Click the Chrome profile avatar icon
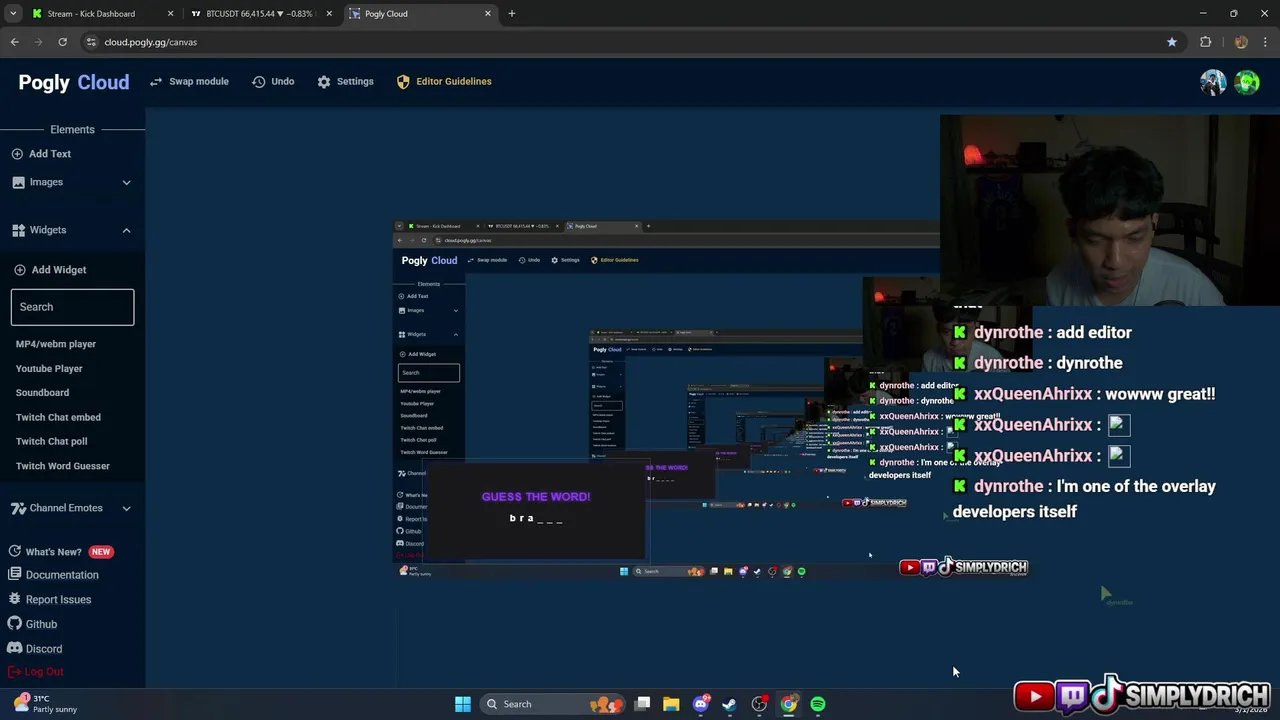This screenshot has height=720, width=1280. 1241,42
